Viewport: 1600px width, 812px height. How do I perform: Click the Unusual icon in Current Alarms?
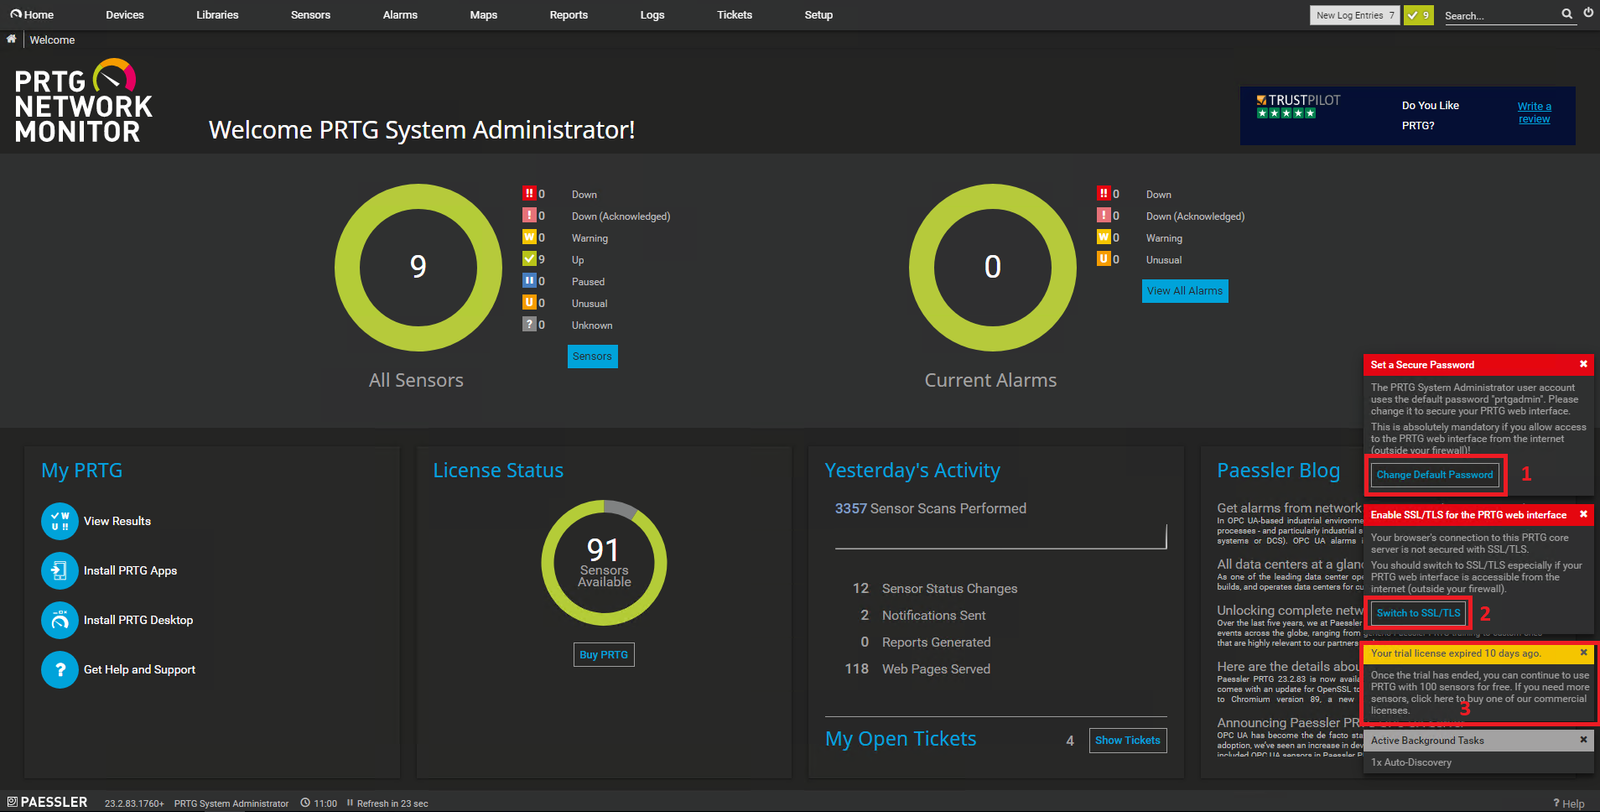click(1103, 258)
